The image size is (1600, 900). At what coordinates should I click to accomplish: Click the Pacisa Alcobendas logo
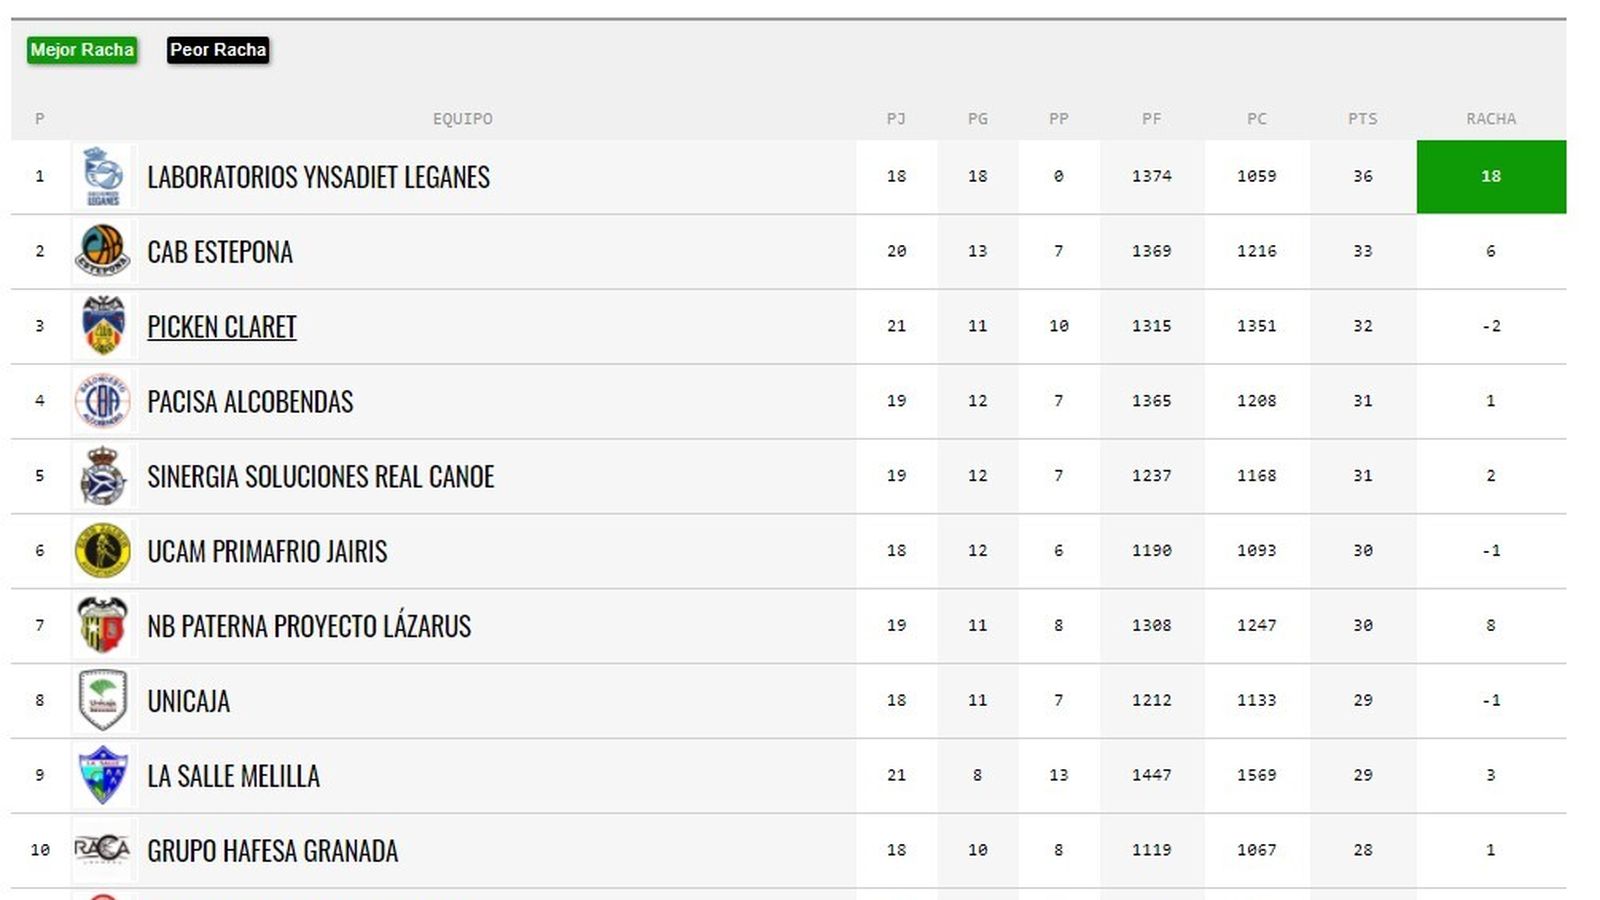104,401
